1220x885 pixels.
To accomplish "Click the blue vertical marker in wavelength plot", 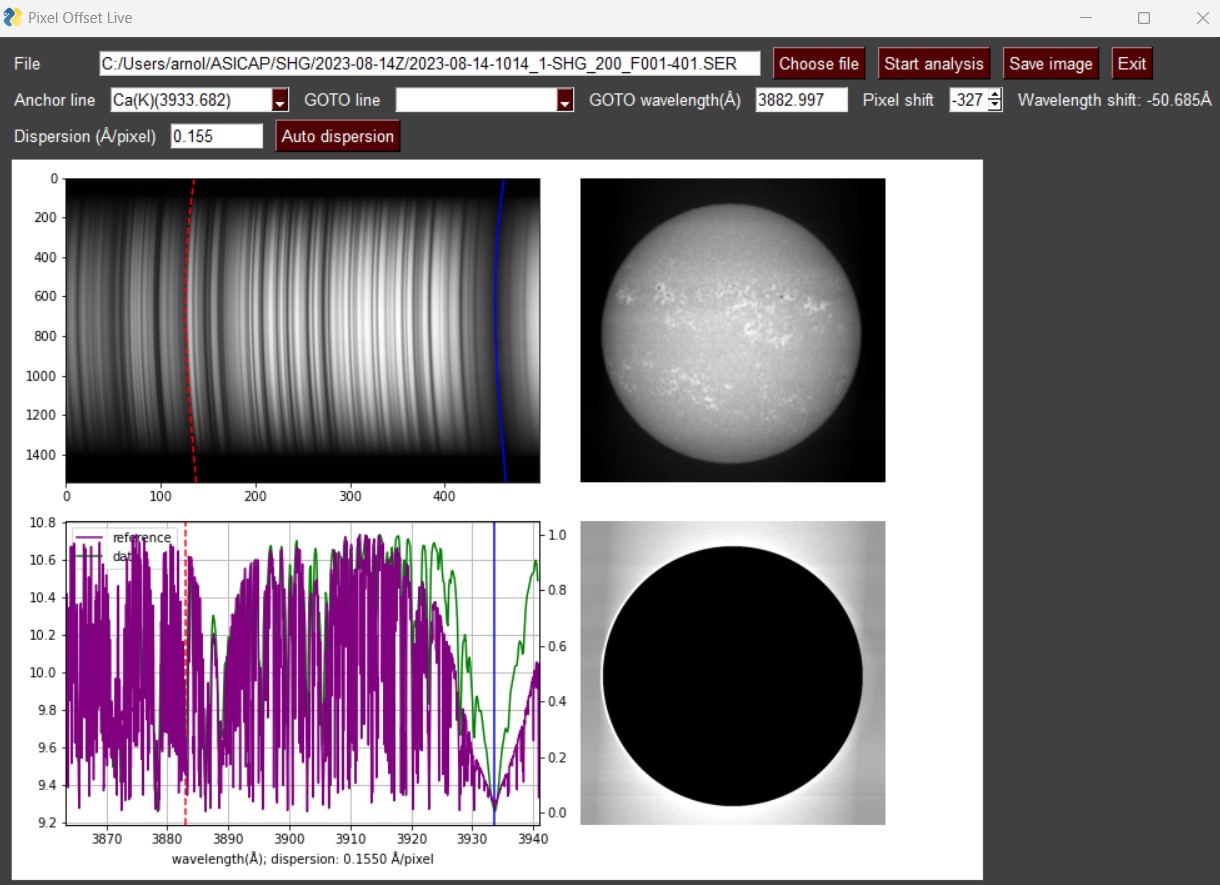I will 494,672.
